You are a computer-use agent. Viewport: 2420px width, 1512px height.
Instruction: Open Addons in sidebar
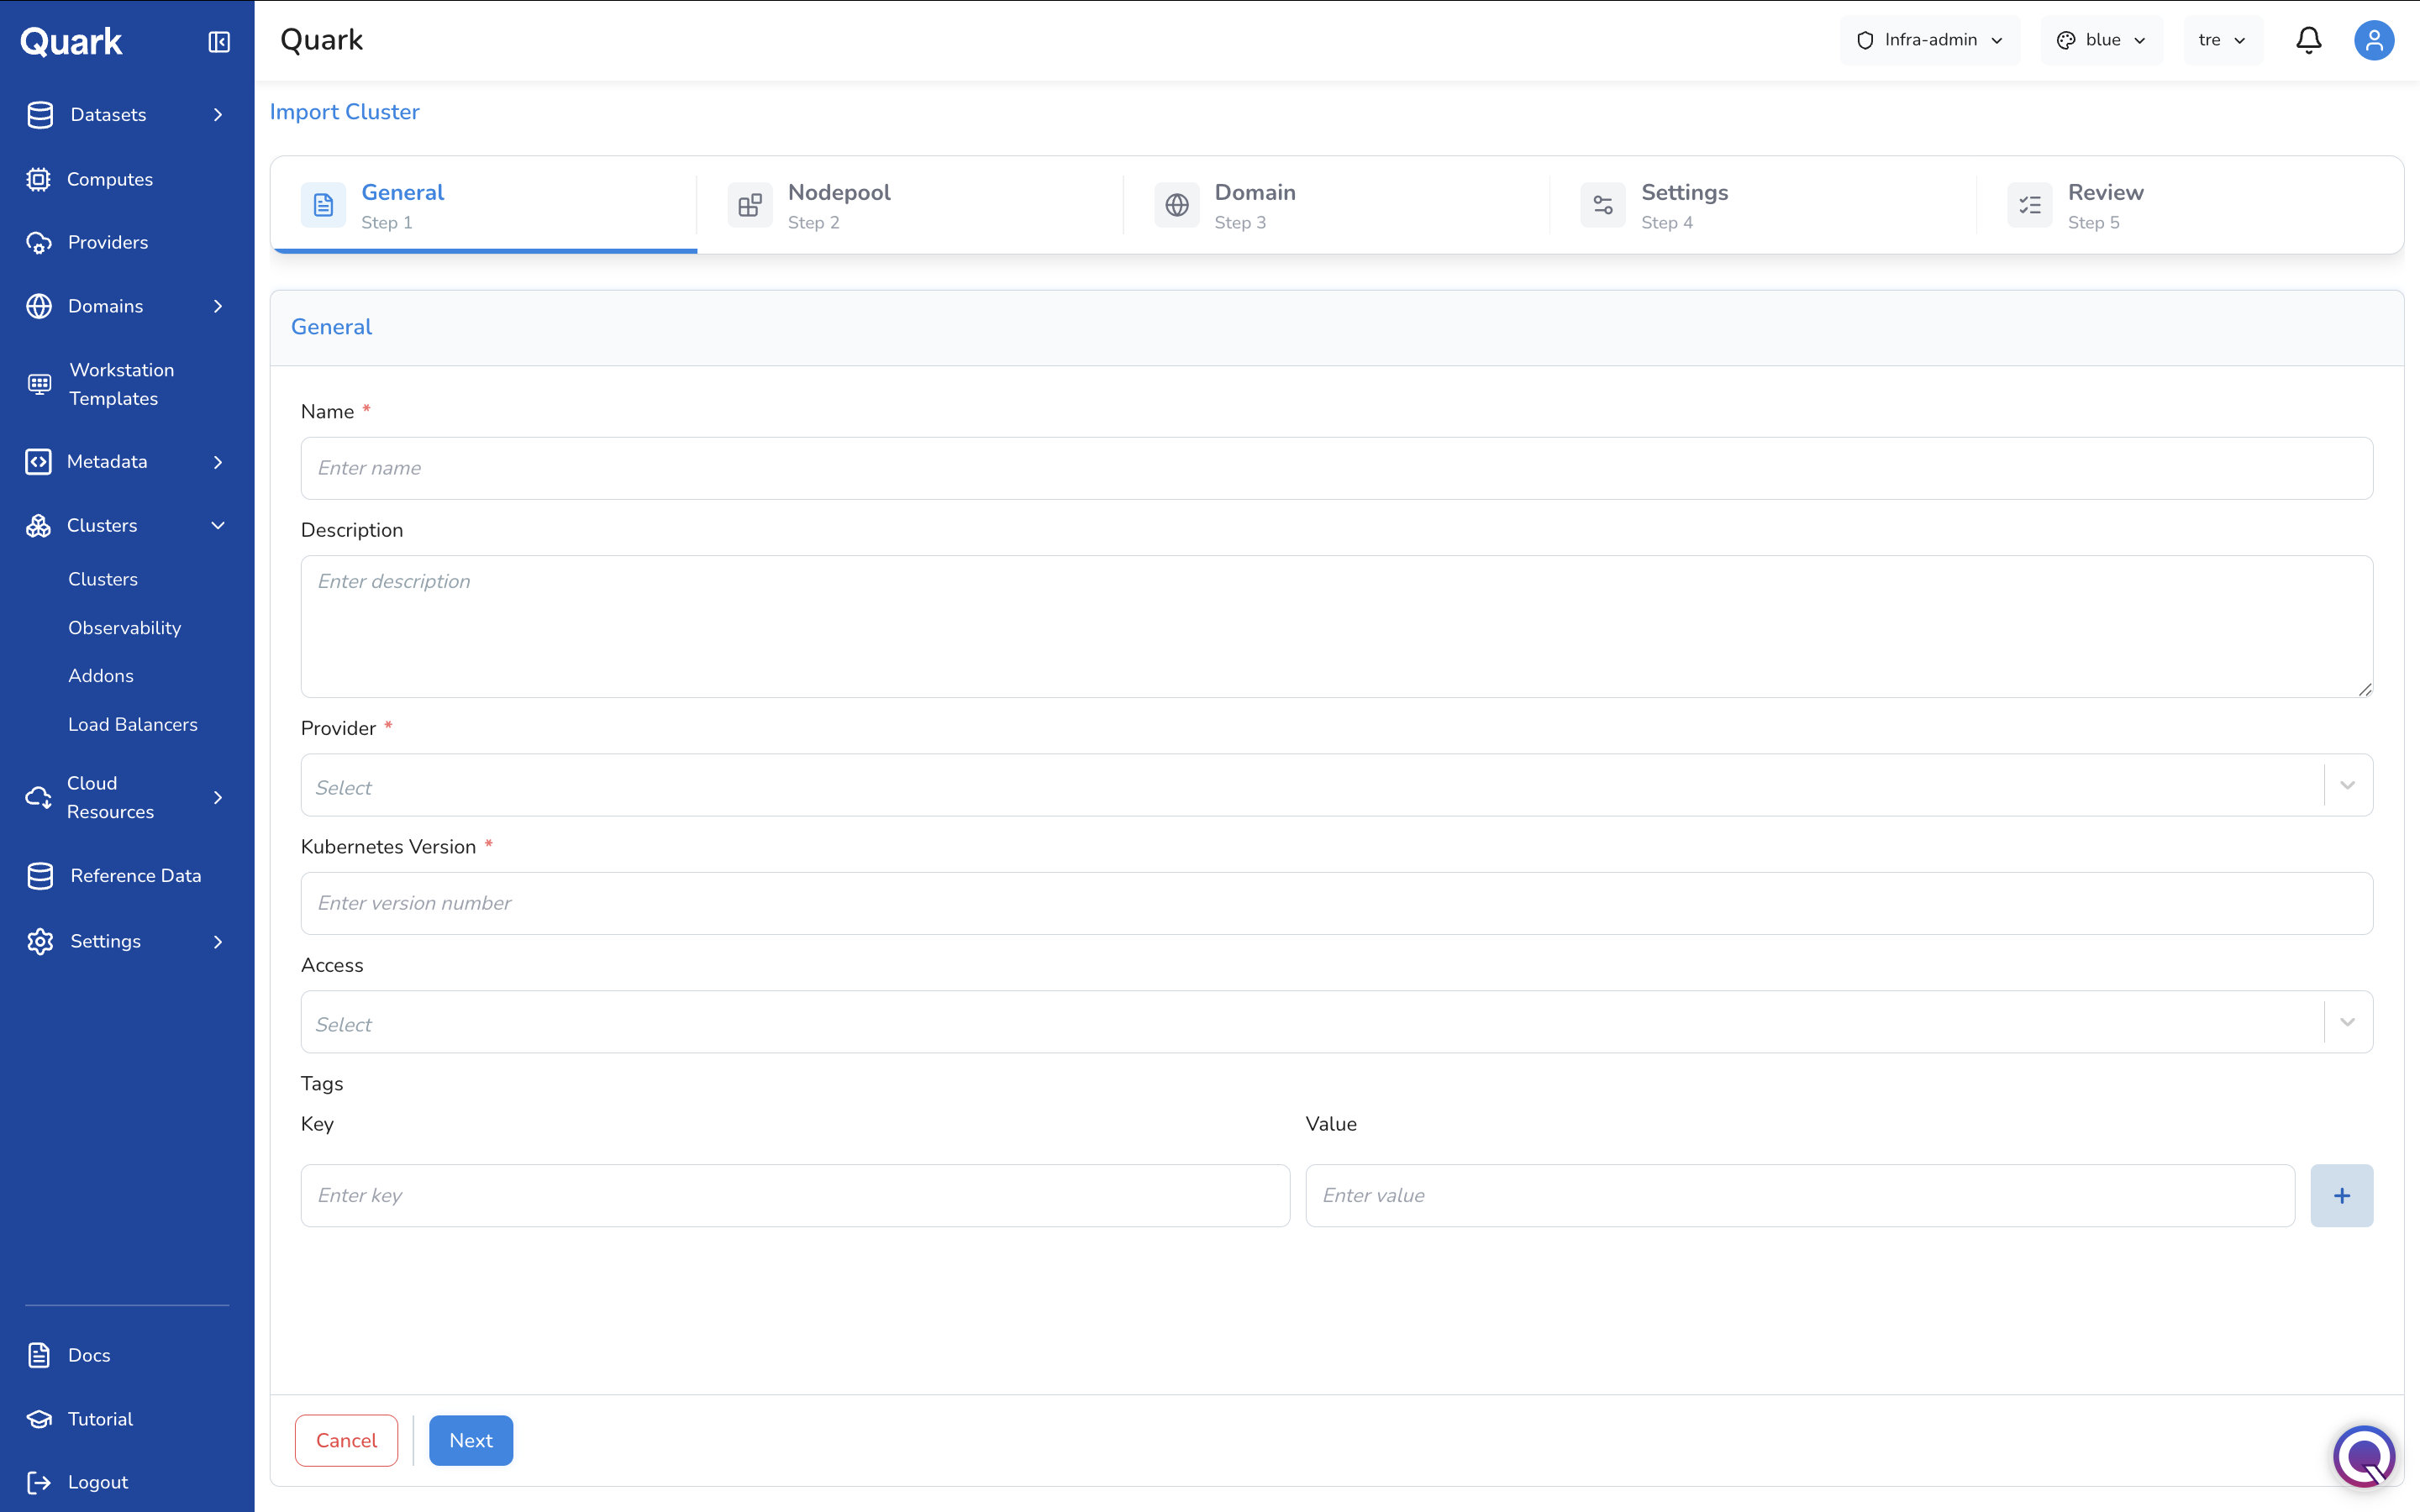[101, 676]
